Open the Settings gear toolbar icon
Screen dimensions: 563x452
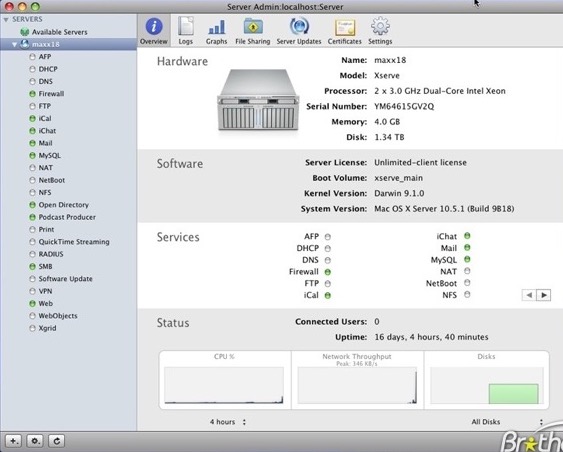[380, 31]
